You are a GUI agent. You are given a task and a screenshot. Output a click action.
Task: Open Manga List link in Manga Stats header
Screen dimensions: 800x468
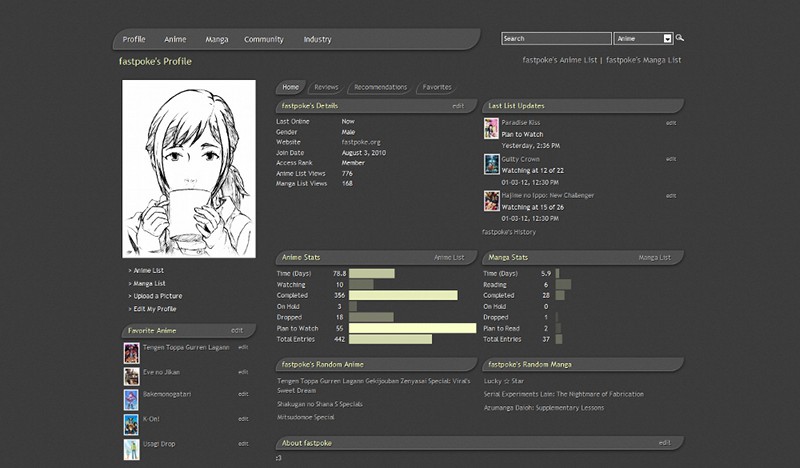pos(655,258)
